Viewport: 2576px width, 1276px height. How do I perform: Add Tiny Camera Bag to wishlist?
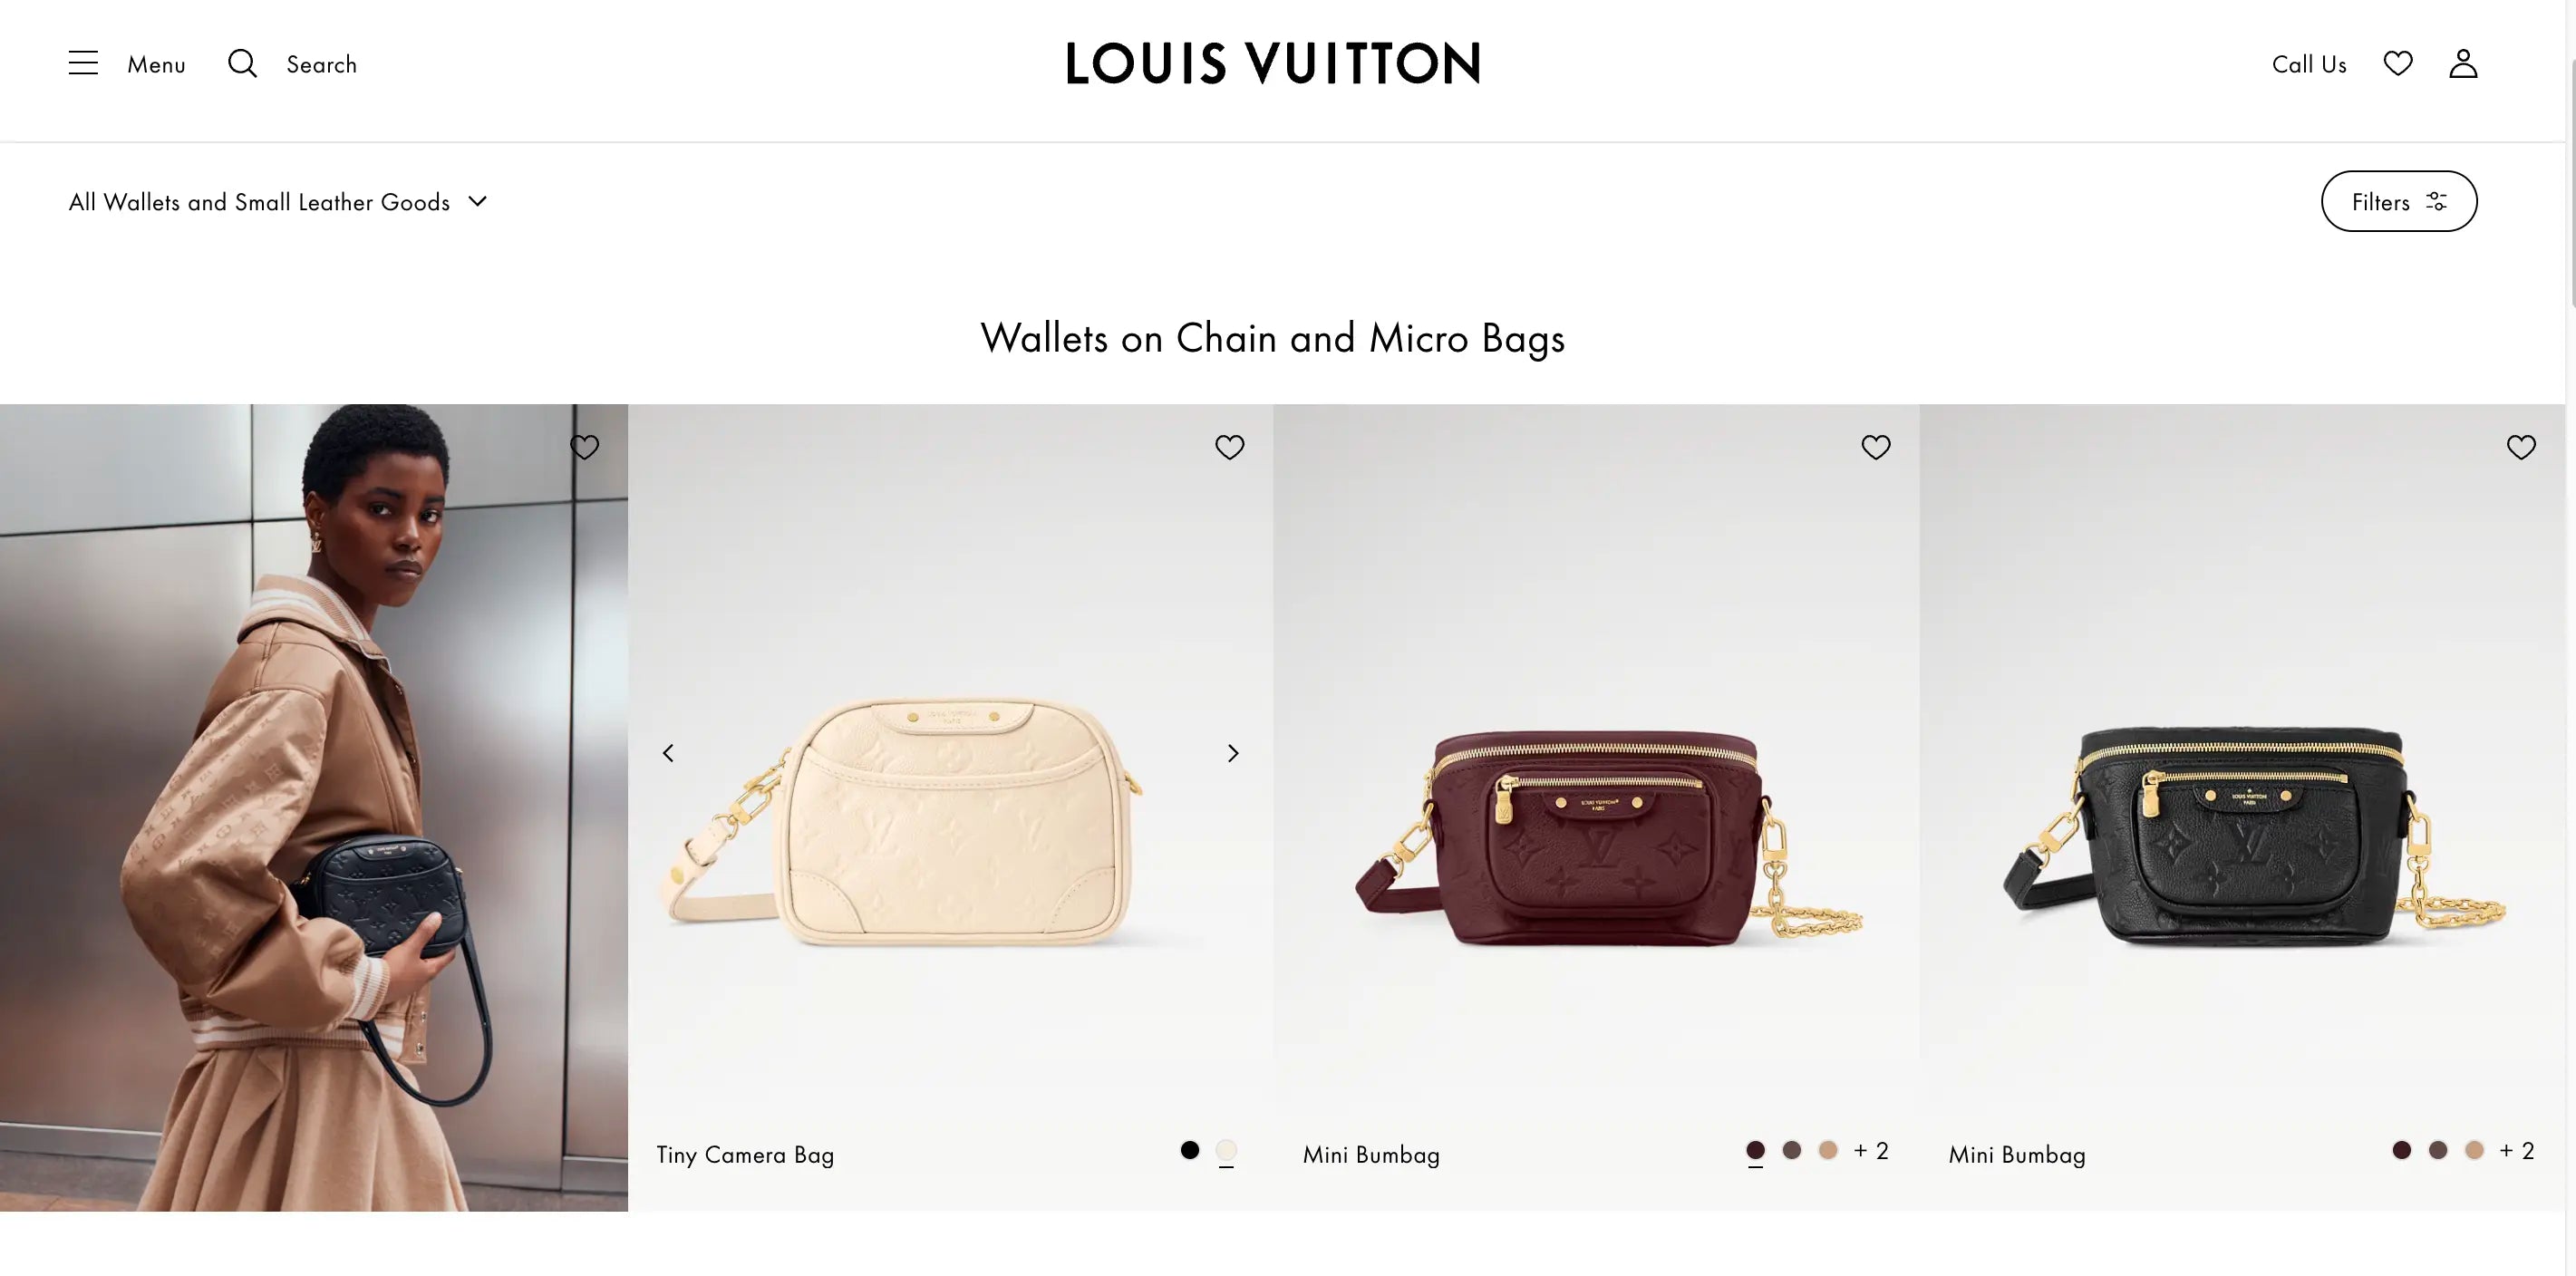pyautogui.click(x=1229, y=447)
